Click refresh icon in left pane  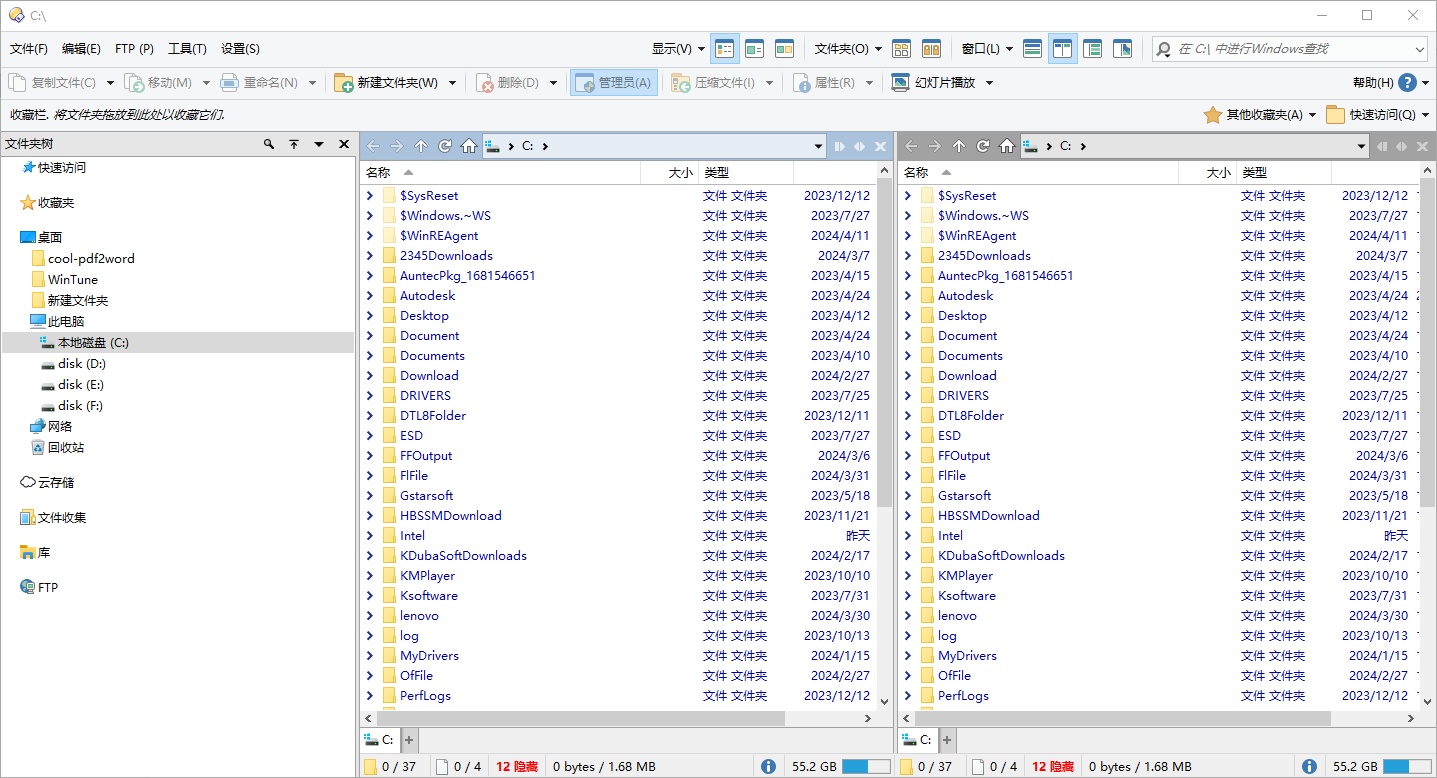click(x=445, y=146)
